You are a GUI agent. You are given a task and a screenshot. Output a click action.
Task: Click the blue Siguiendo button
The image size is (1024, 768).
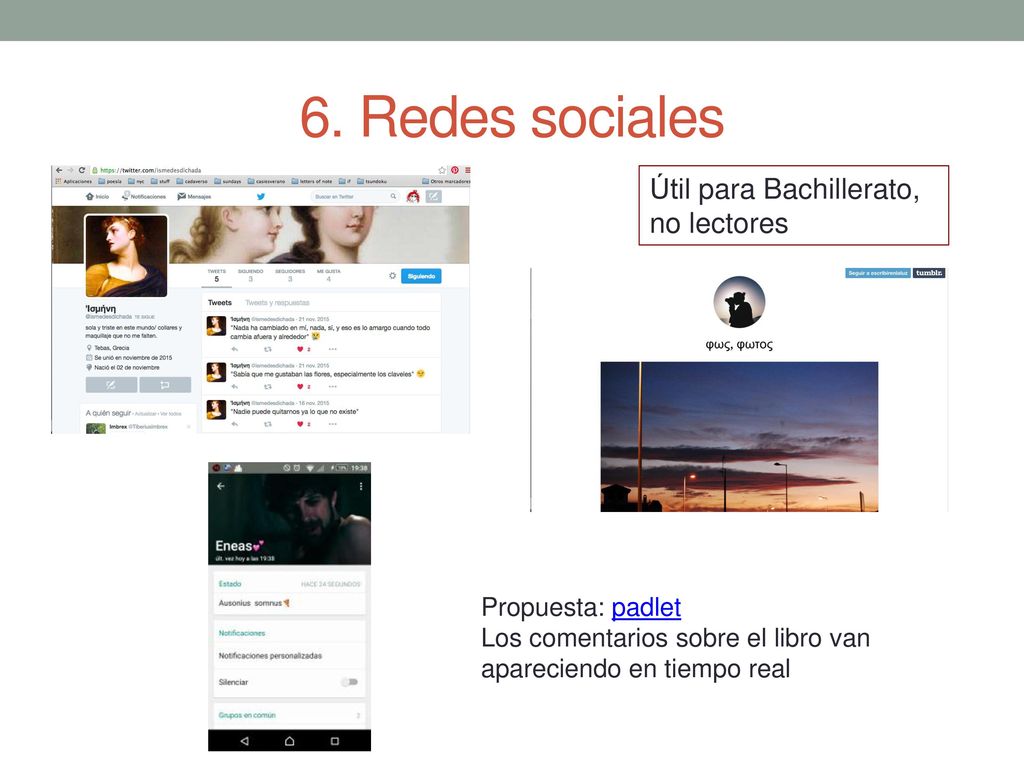tap(421, 276)
